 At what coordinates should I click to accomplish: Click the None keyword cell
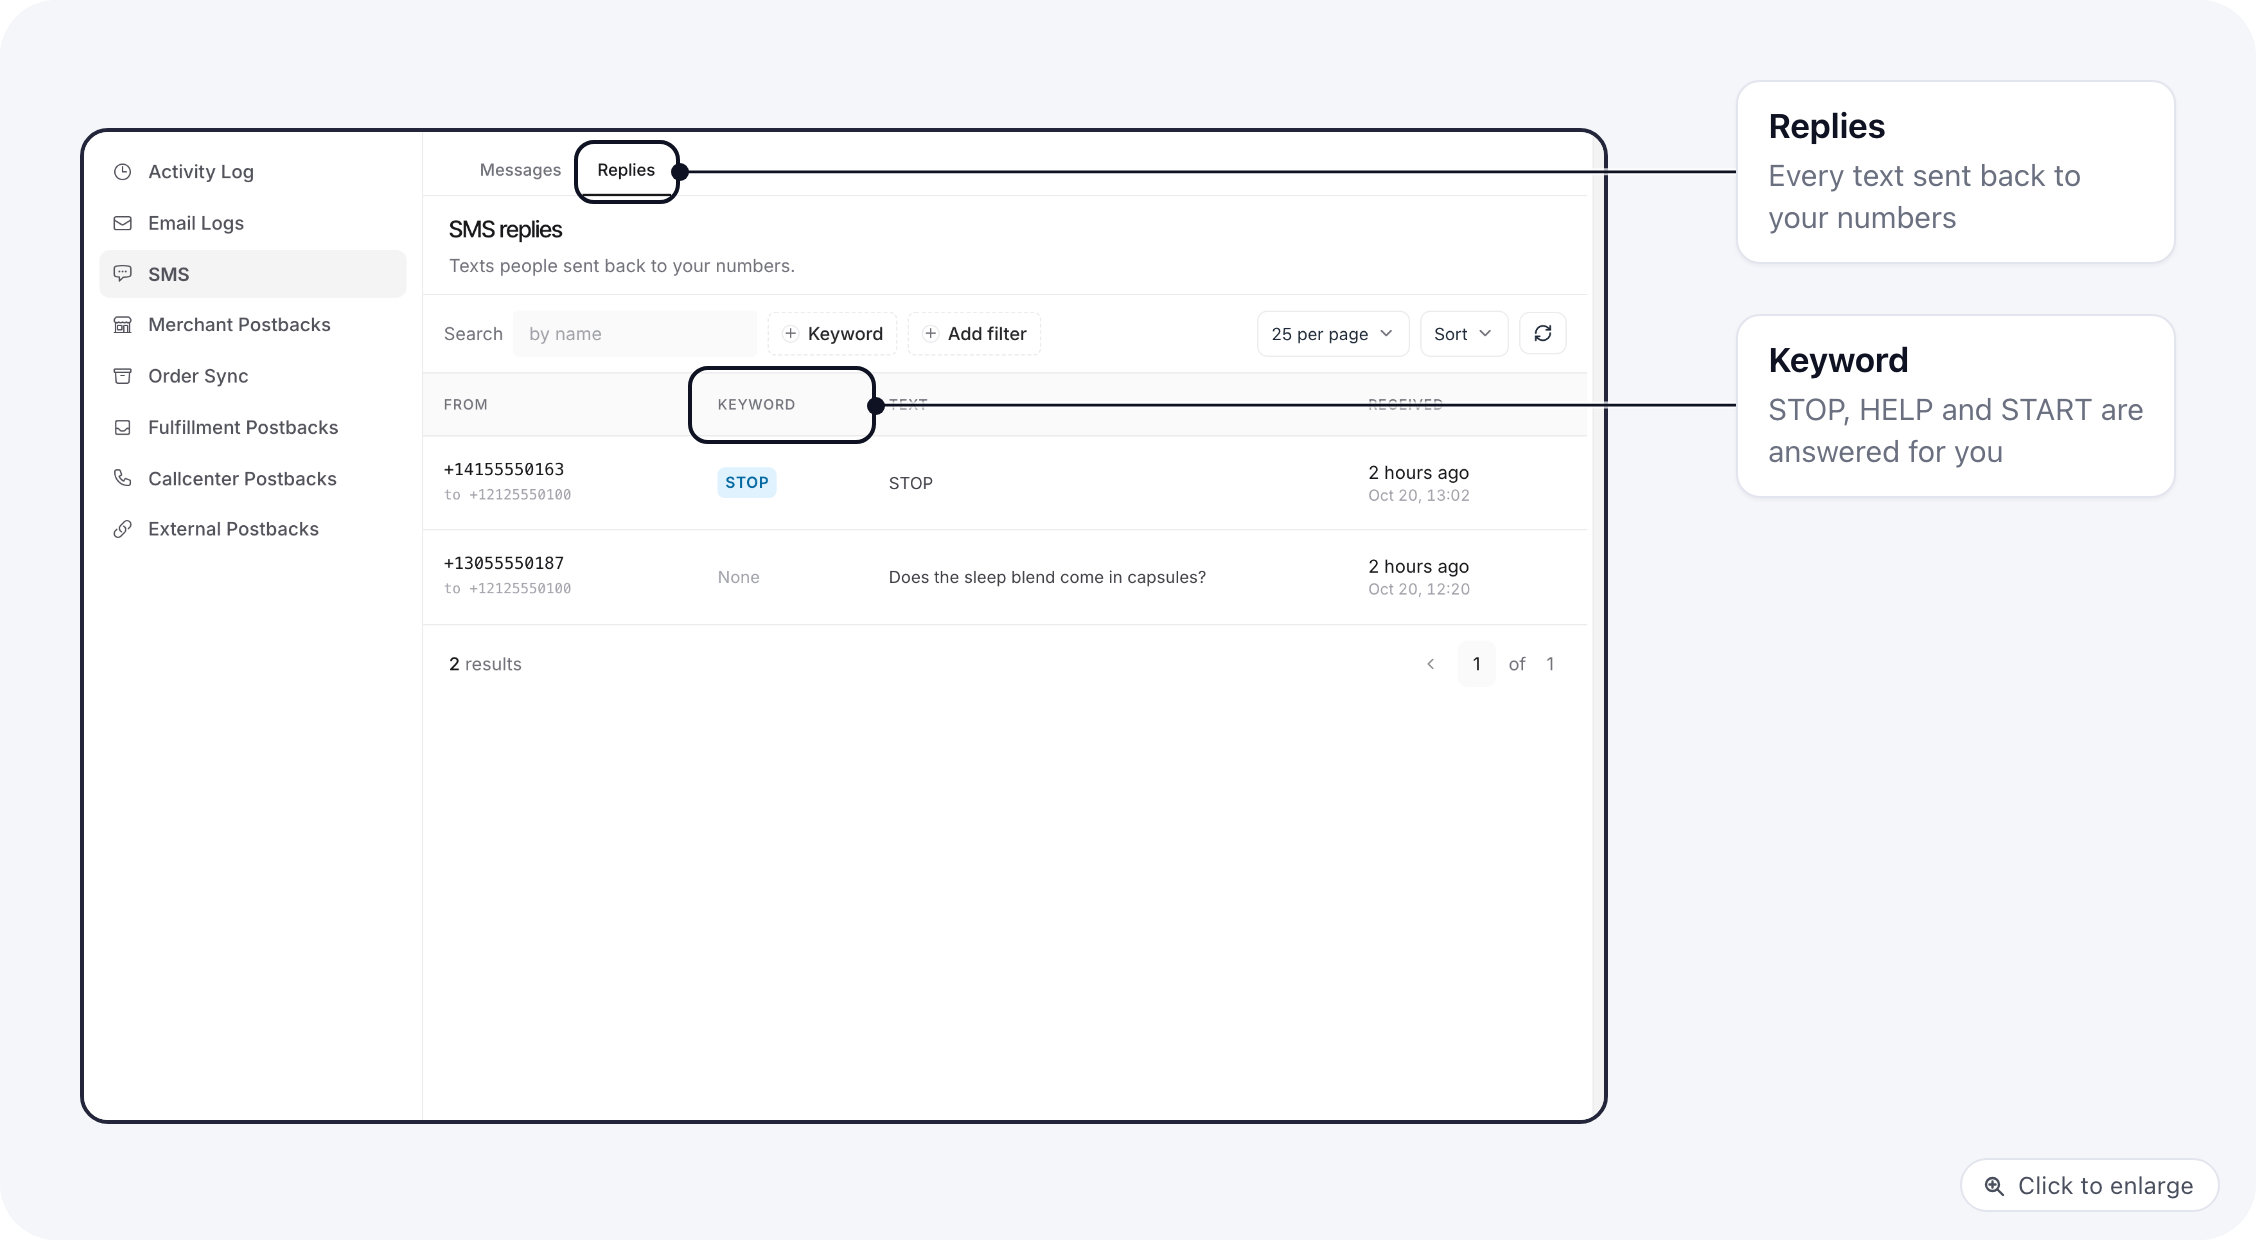tap(739, 578)
